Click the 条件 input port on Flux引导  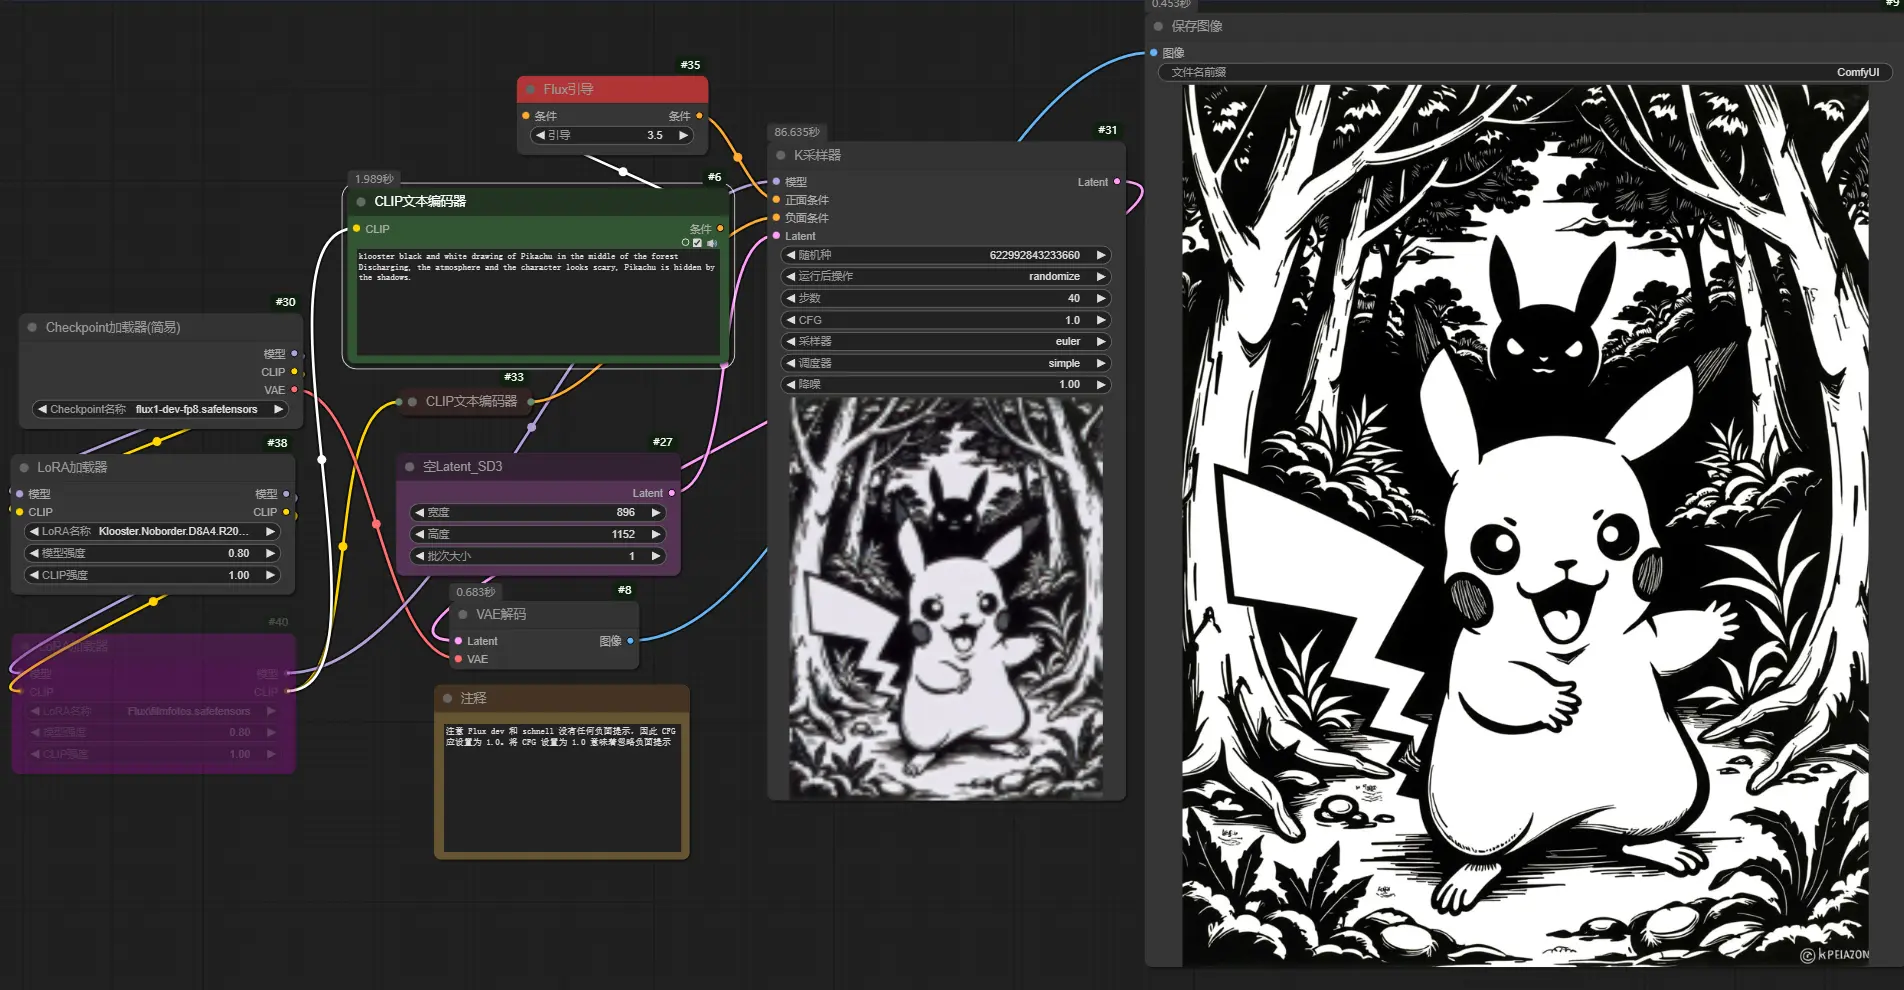pos(526,116)
